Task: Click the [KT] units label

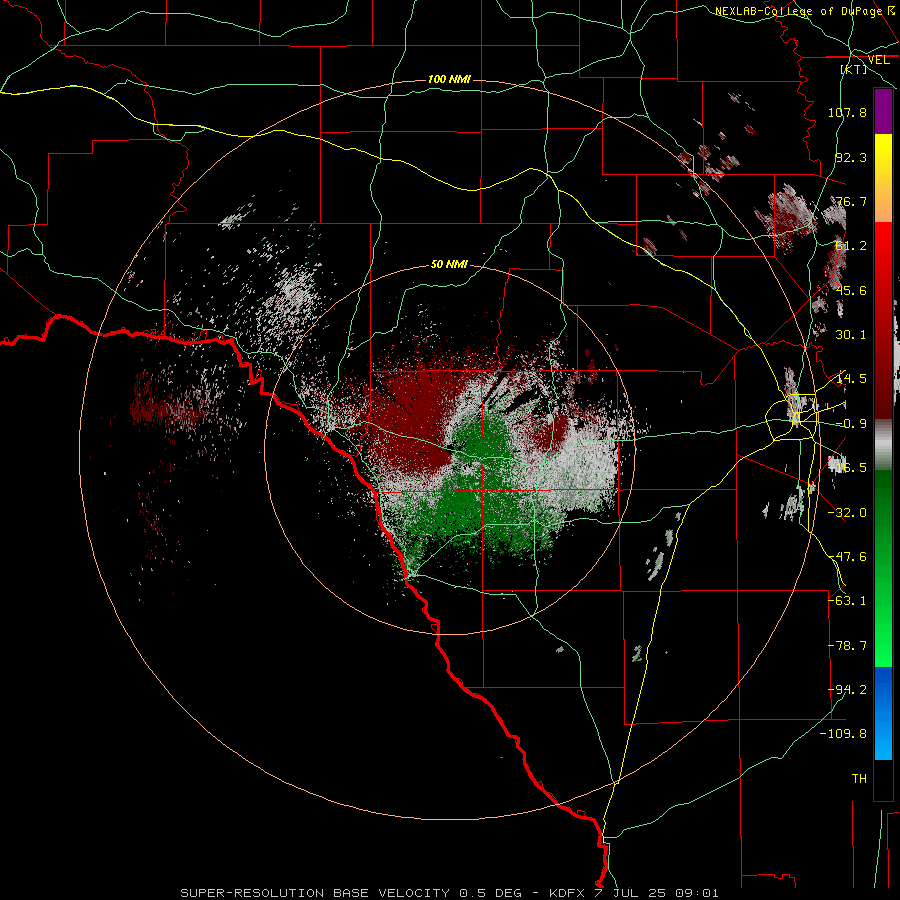Action: [x=854, y=69]
